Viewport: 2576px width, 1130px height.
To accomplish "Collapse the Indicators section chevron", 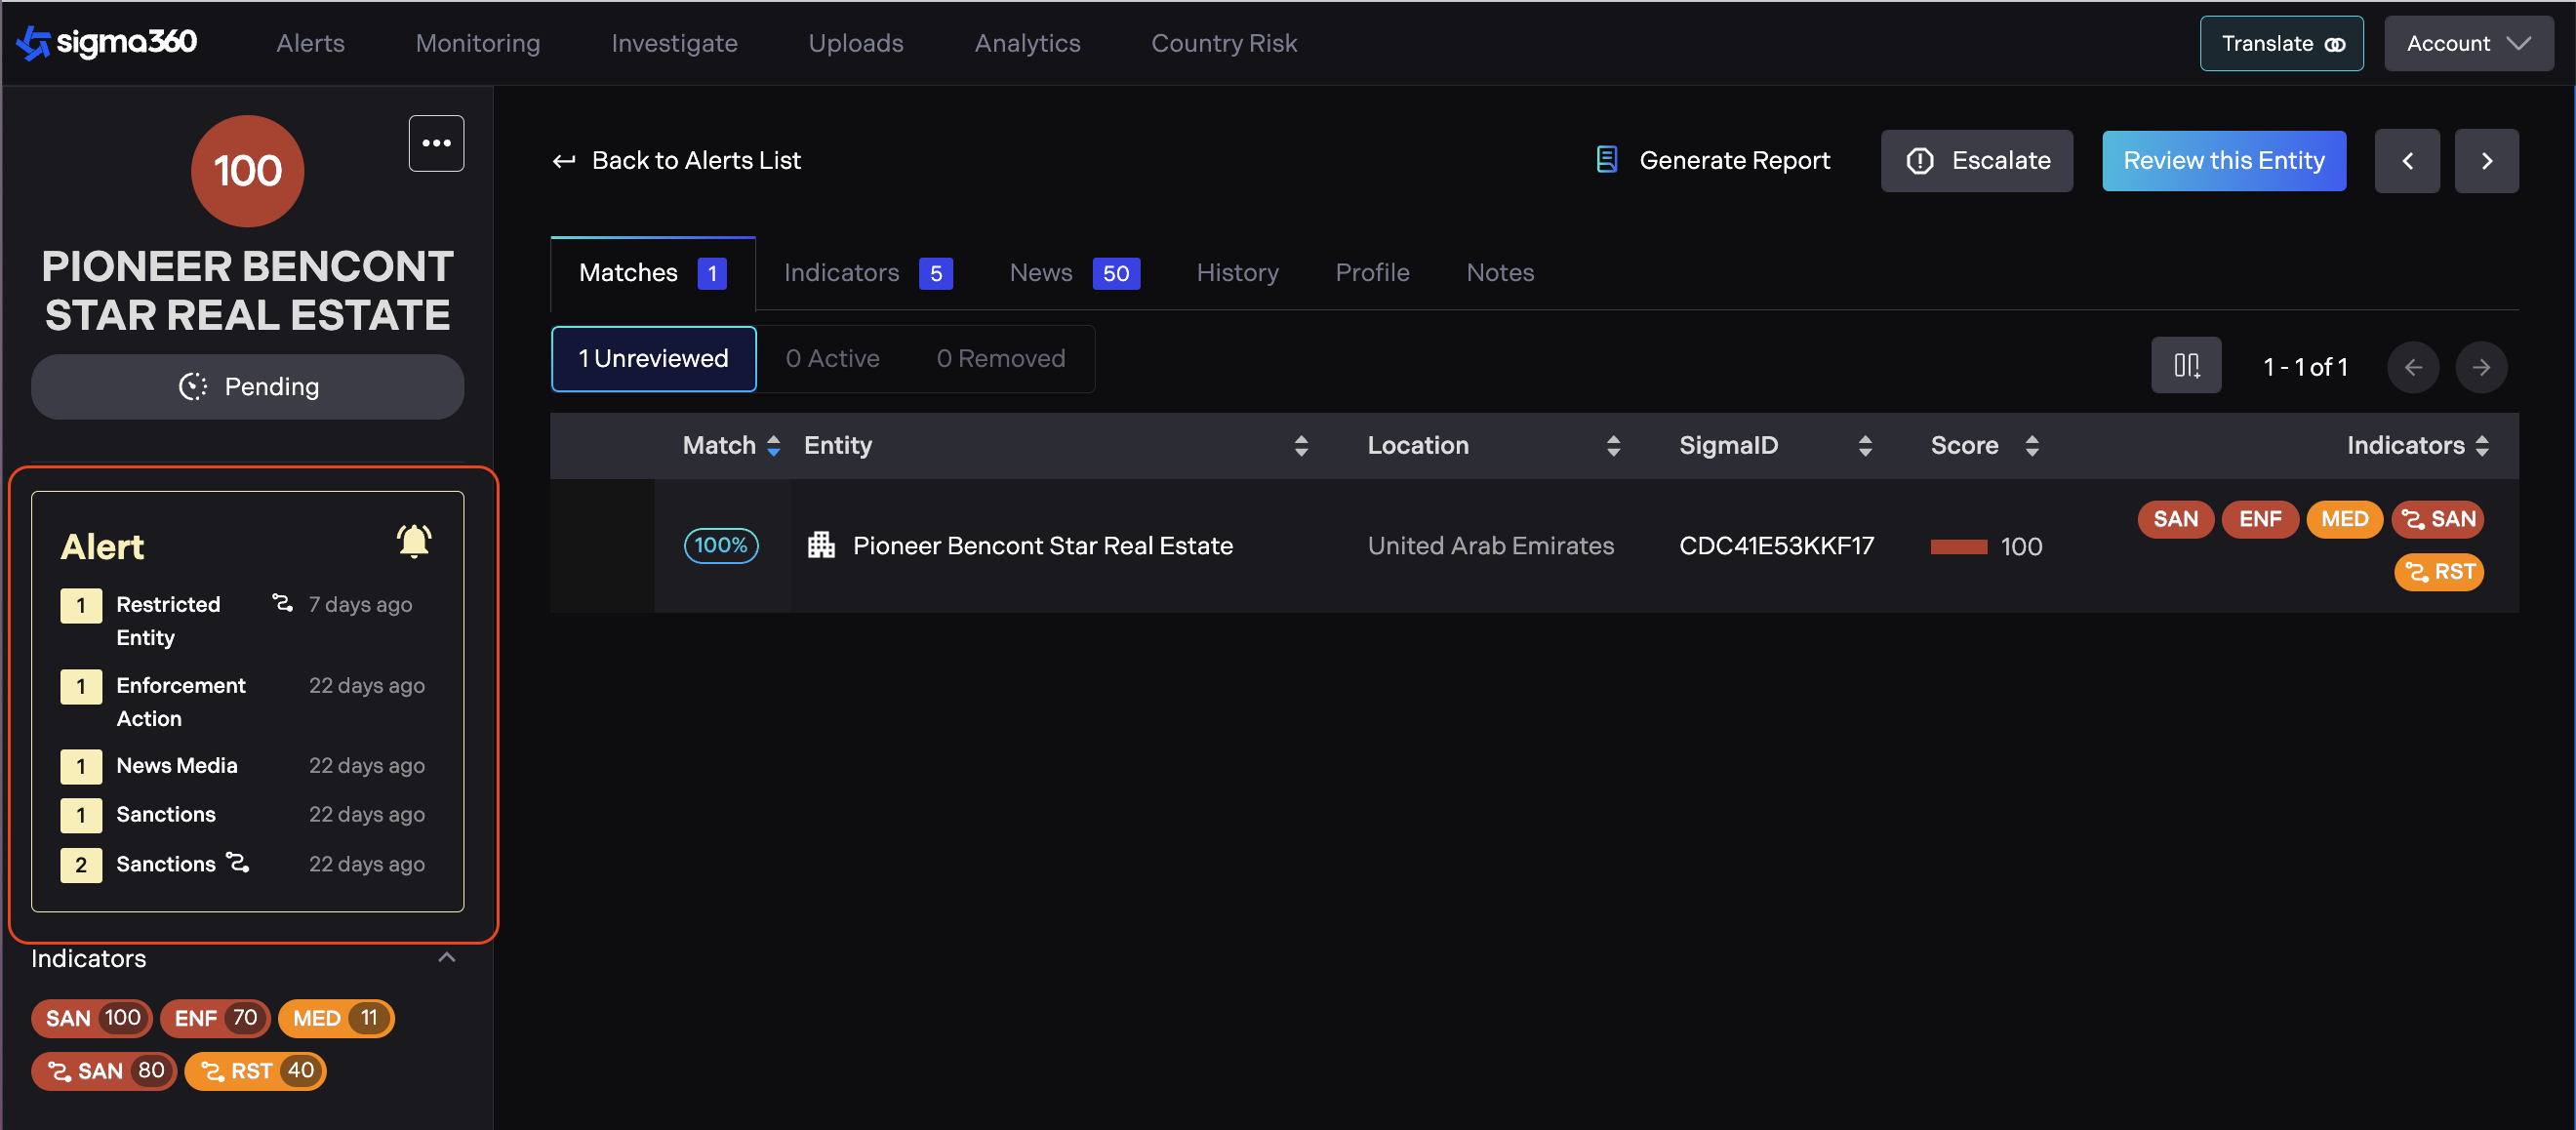I will click(447, 957).
